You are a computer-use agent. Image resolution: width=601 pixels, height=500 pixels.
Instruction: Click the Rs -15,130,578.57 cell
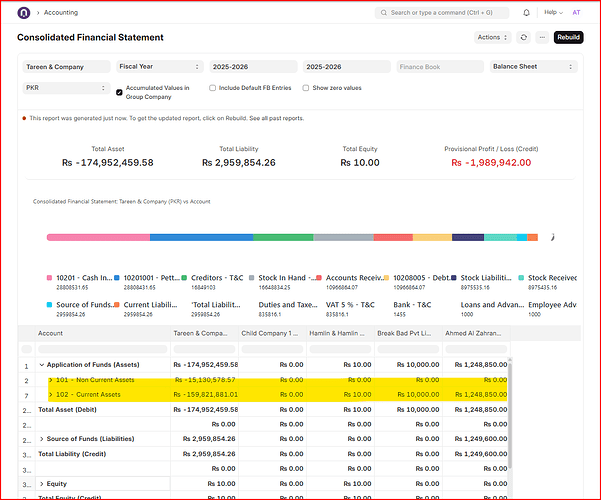[205, 380]
